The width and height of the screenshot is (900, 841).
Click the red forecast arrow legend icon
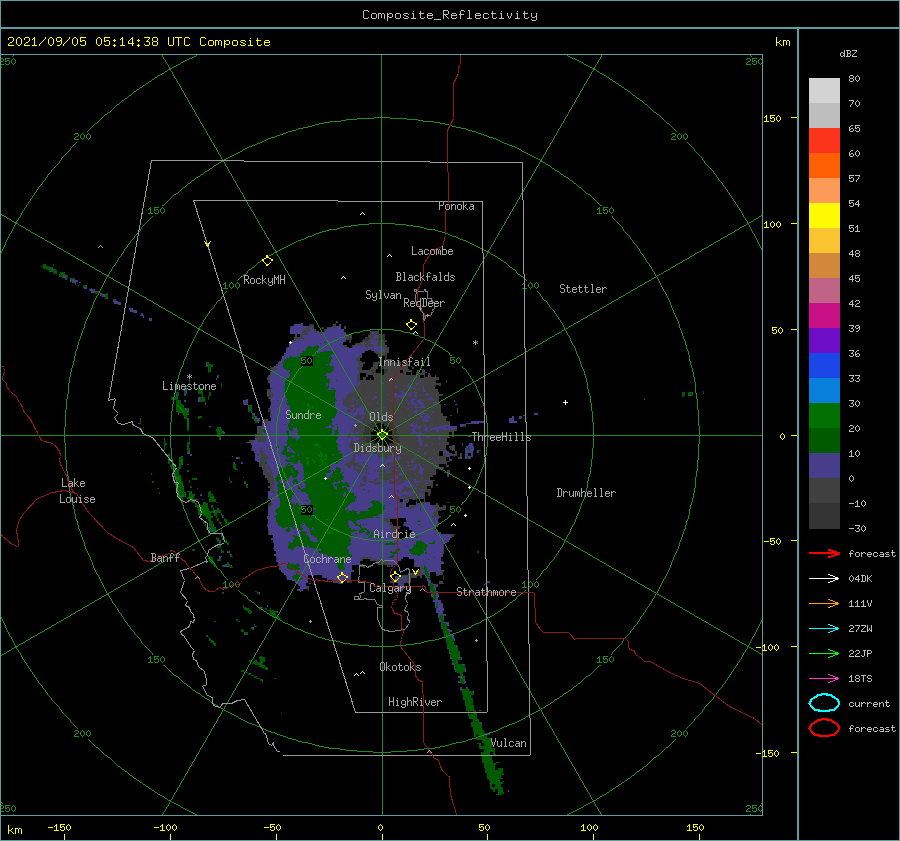(x=824, y=553)
